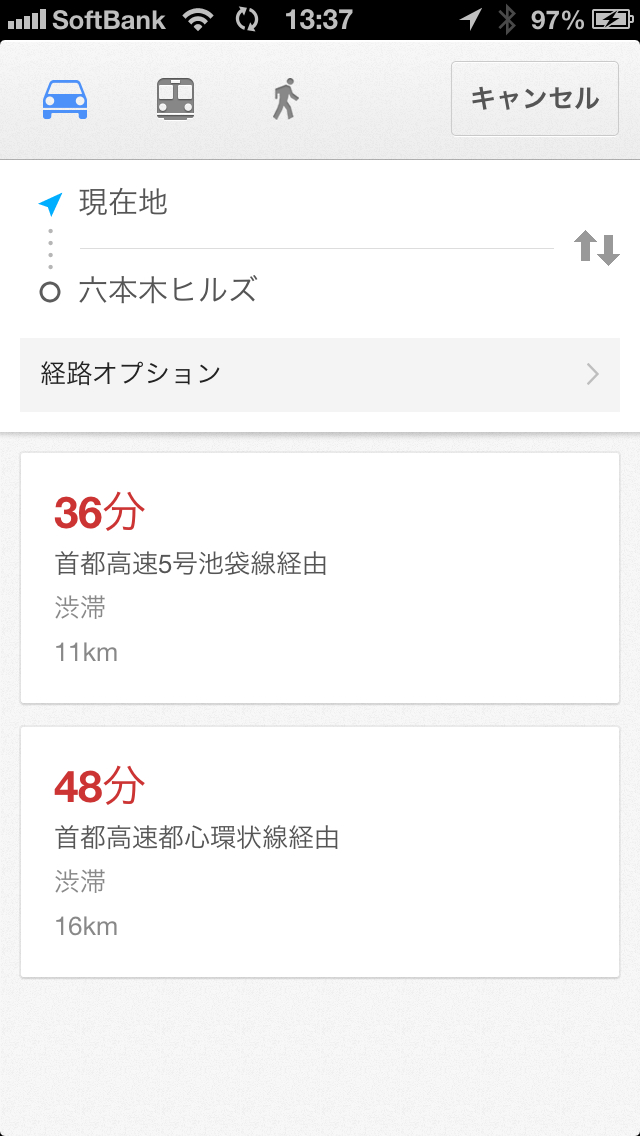This screenshot has height=1136, width=640.
Task: Select the walking directions icon
Action: pos(285,99)
